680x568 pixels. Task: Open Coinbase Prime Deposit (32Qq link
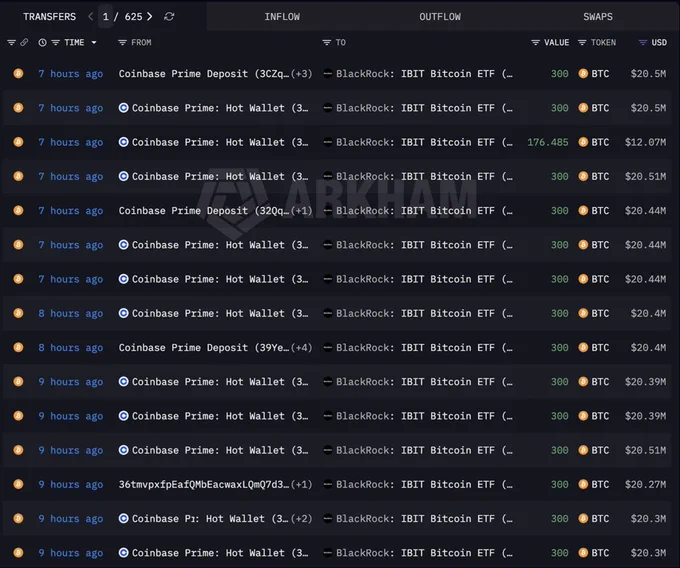coord(203,211)
